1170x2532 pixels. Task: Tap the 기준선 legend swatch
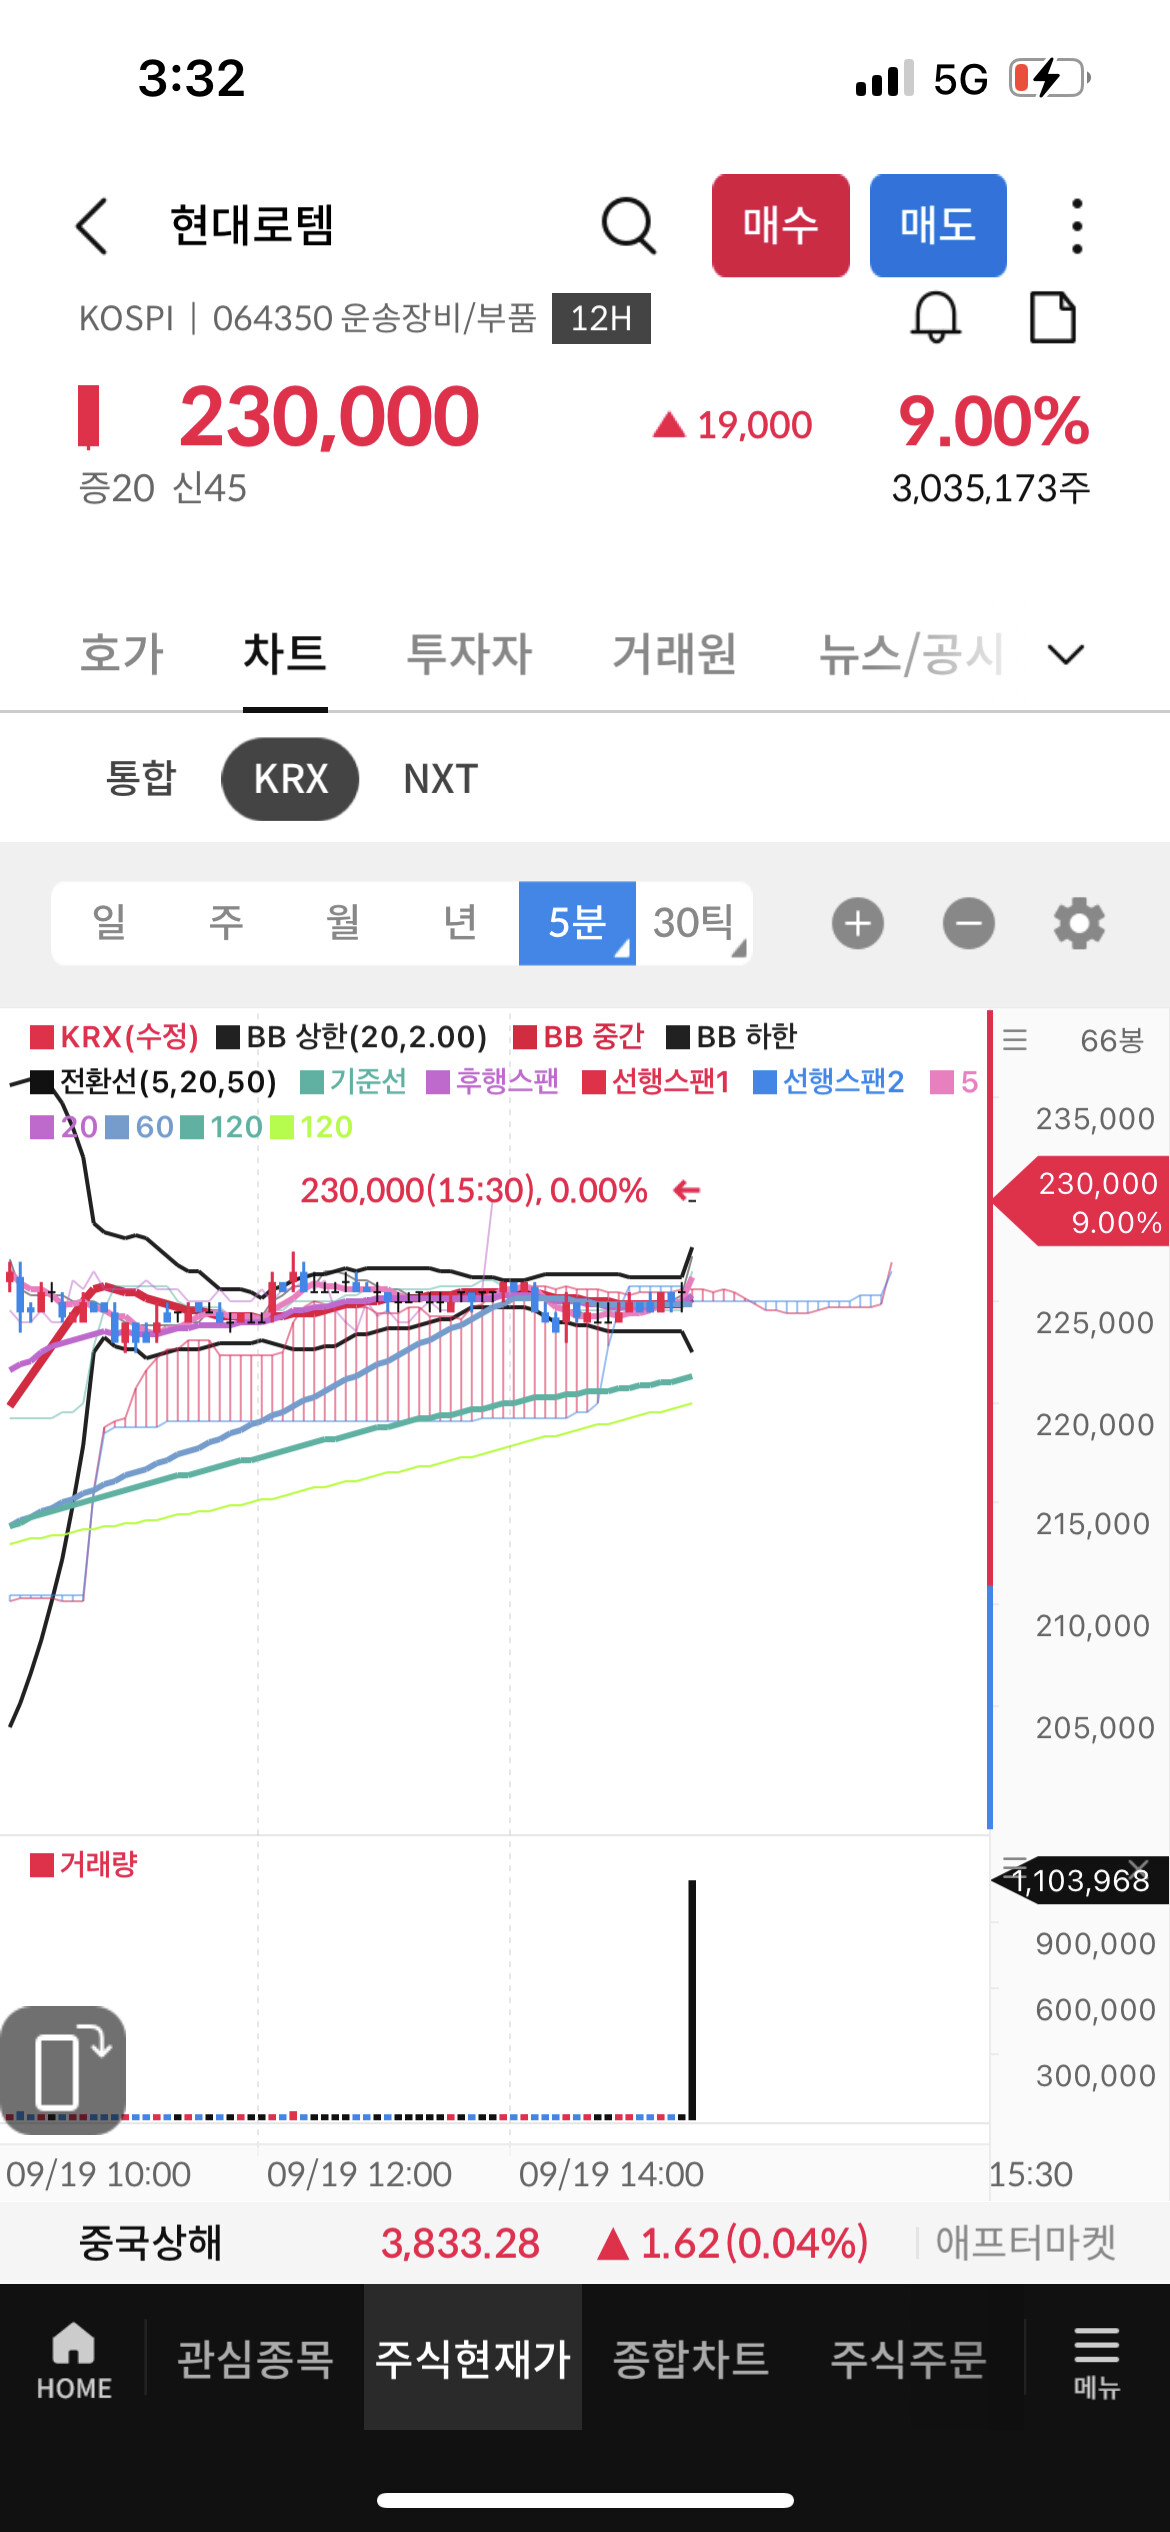pyautogui.click(x=312, y=1082)
